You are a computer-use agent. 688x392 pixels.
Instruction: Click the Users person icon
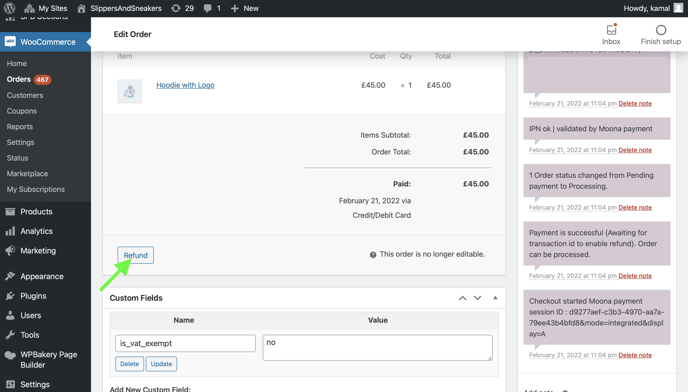coord(10,315)
